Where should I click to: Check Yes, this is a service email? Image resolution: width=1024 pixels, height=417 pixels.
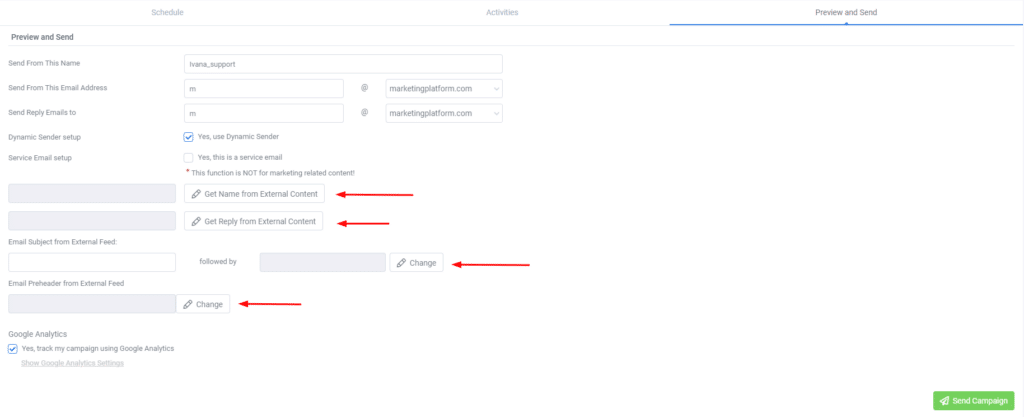pos(189,157)
